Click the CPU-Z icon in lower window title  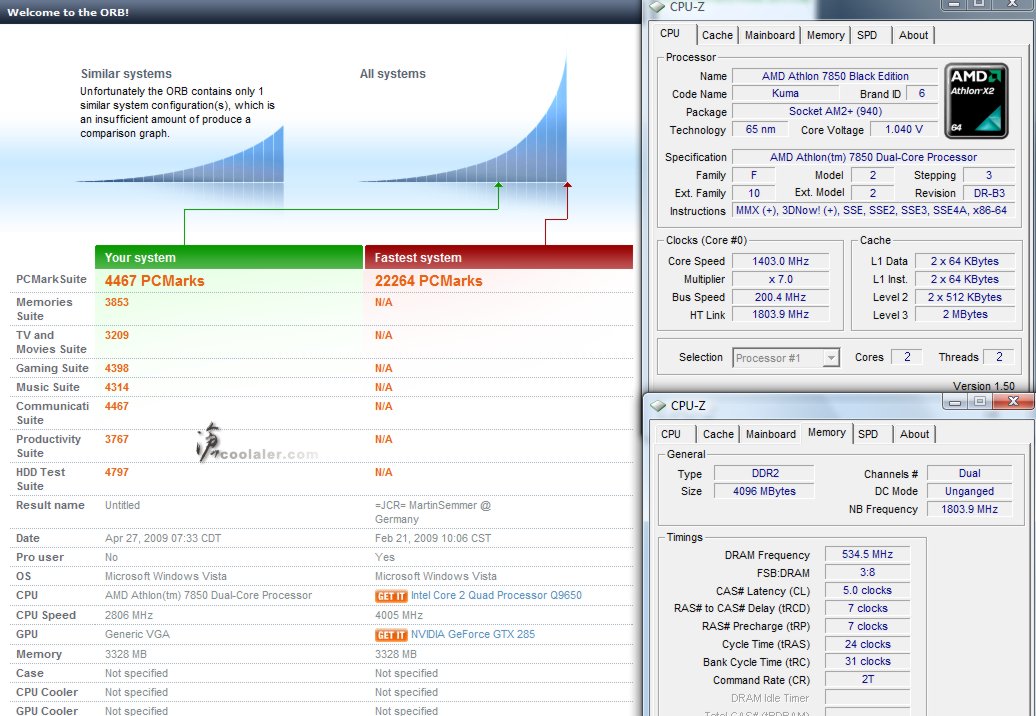[x=657, y=405]
